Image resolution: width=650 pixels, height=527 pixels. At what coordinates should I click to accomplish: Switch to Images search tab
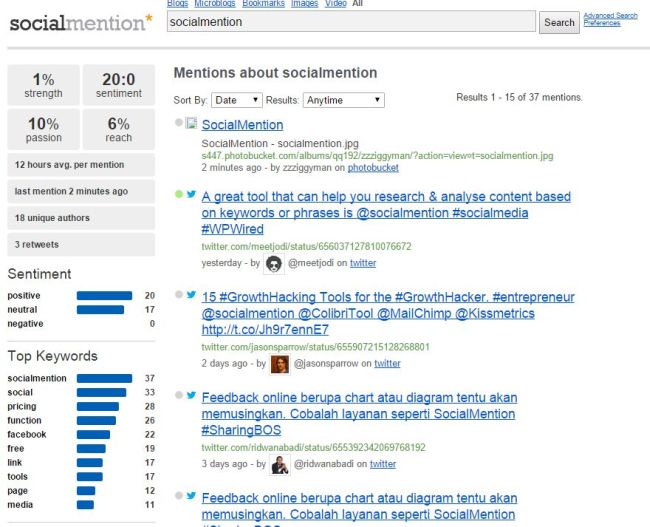click(x=304, y=3)
